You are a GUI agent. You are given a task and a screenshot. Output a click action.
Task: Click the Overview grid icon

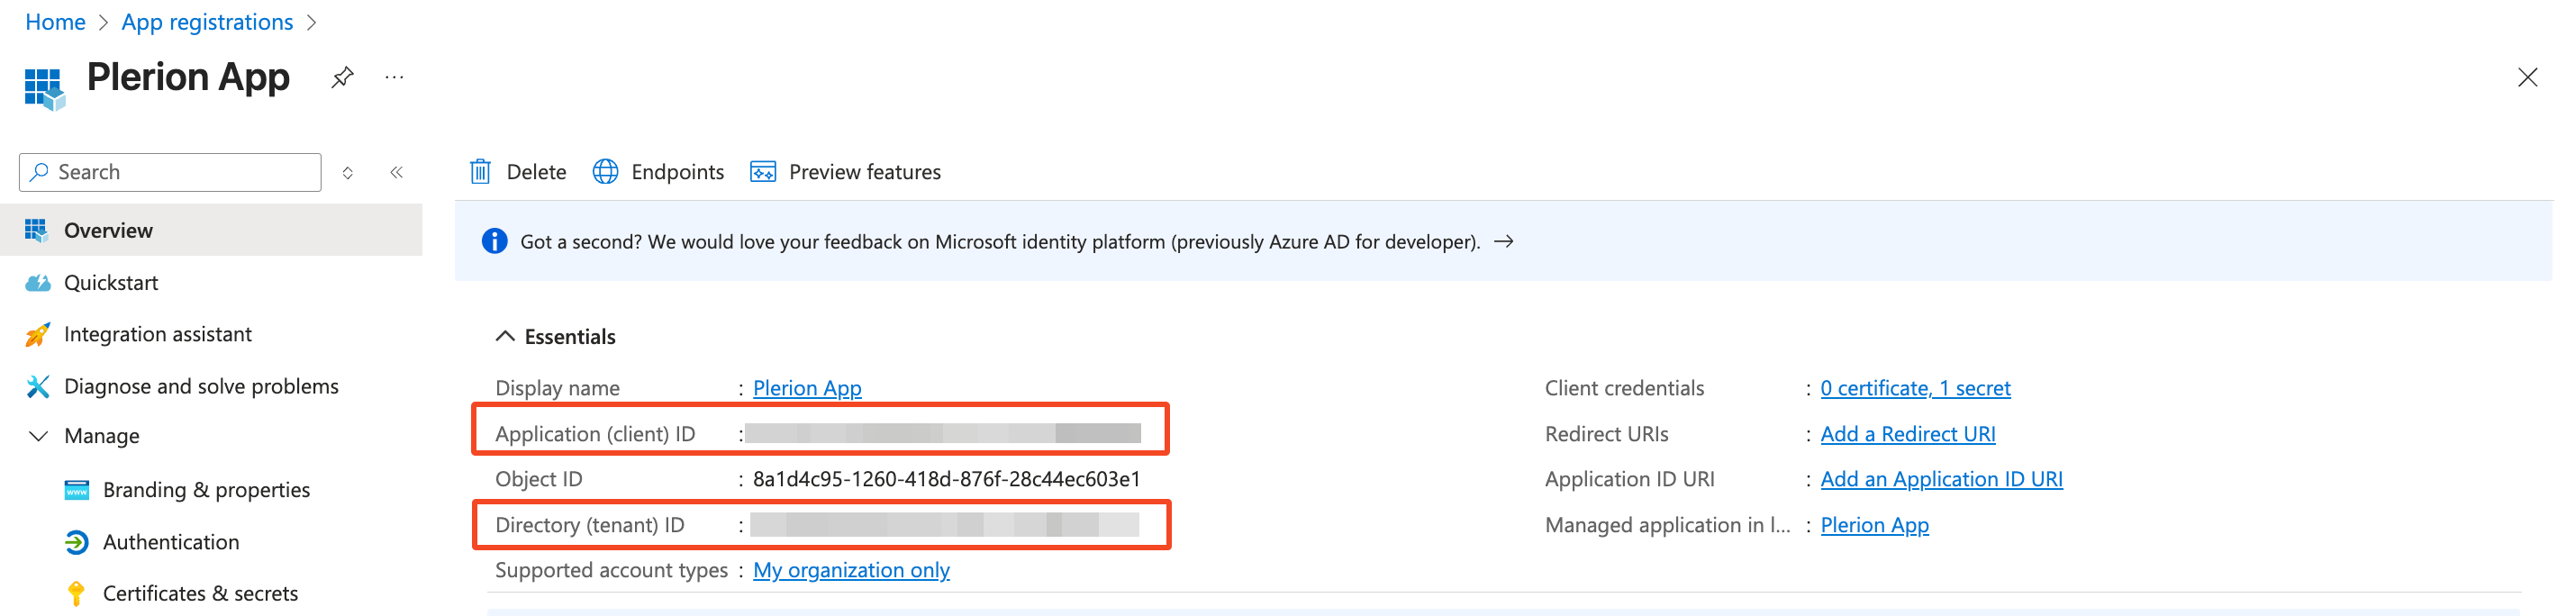(x=36, y=230)
